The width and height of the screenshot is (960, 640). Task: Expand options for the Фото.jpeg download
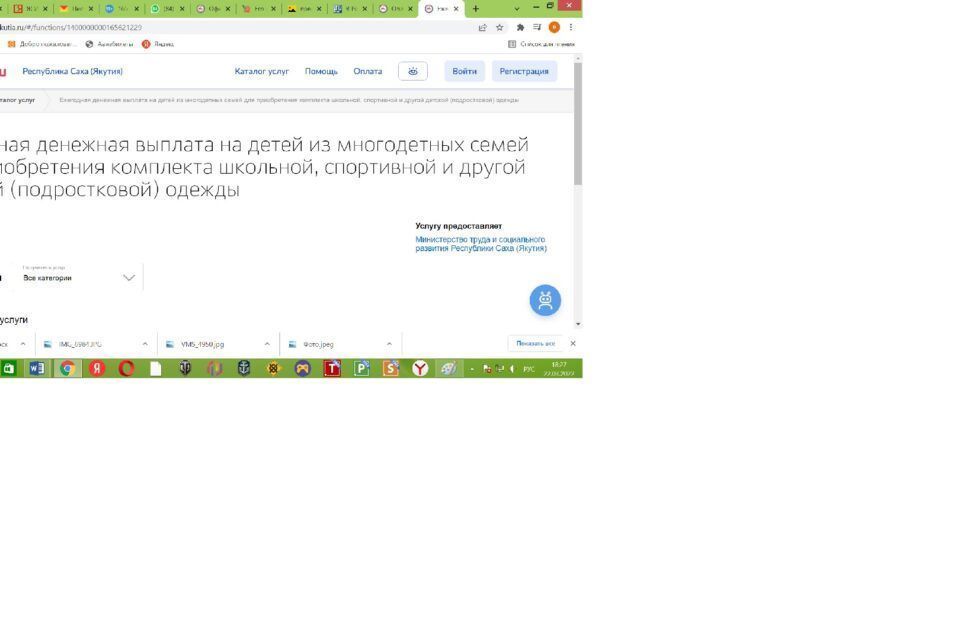click(x=389, y=344)
